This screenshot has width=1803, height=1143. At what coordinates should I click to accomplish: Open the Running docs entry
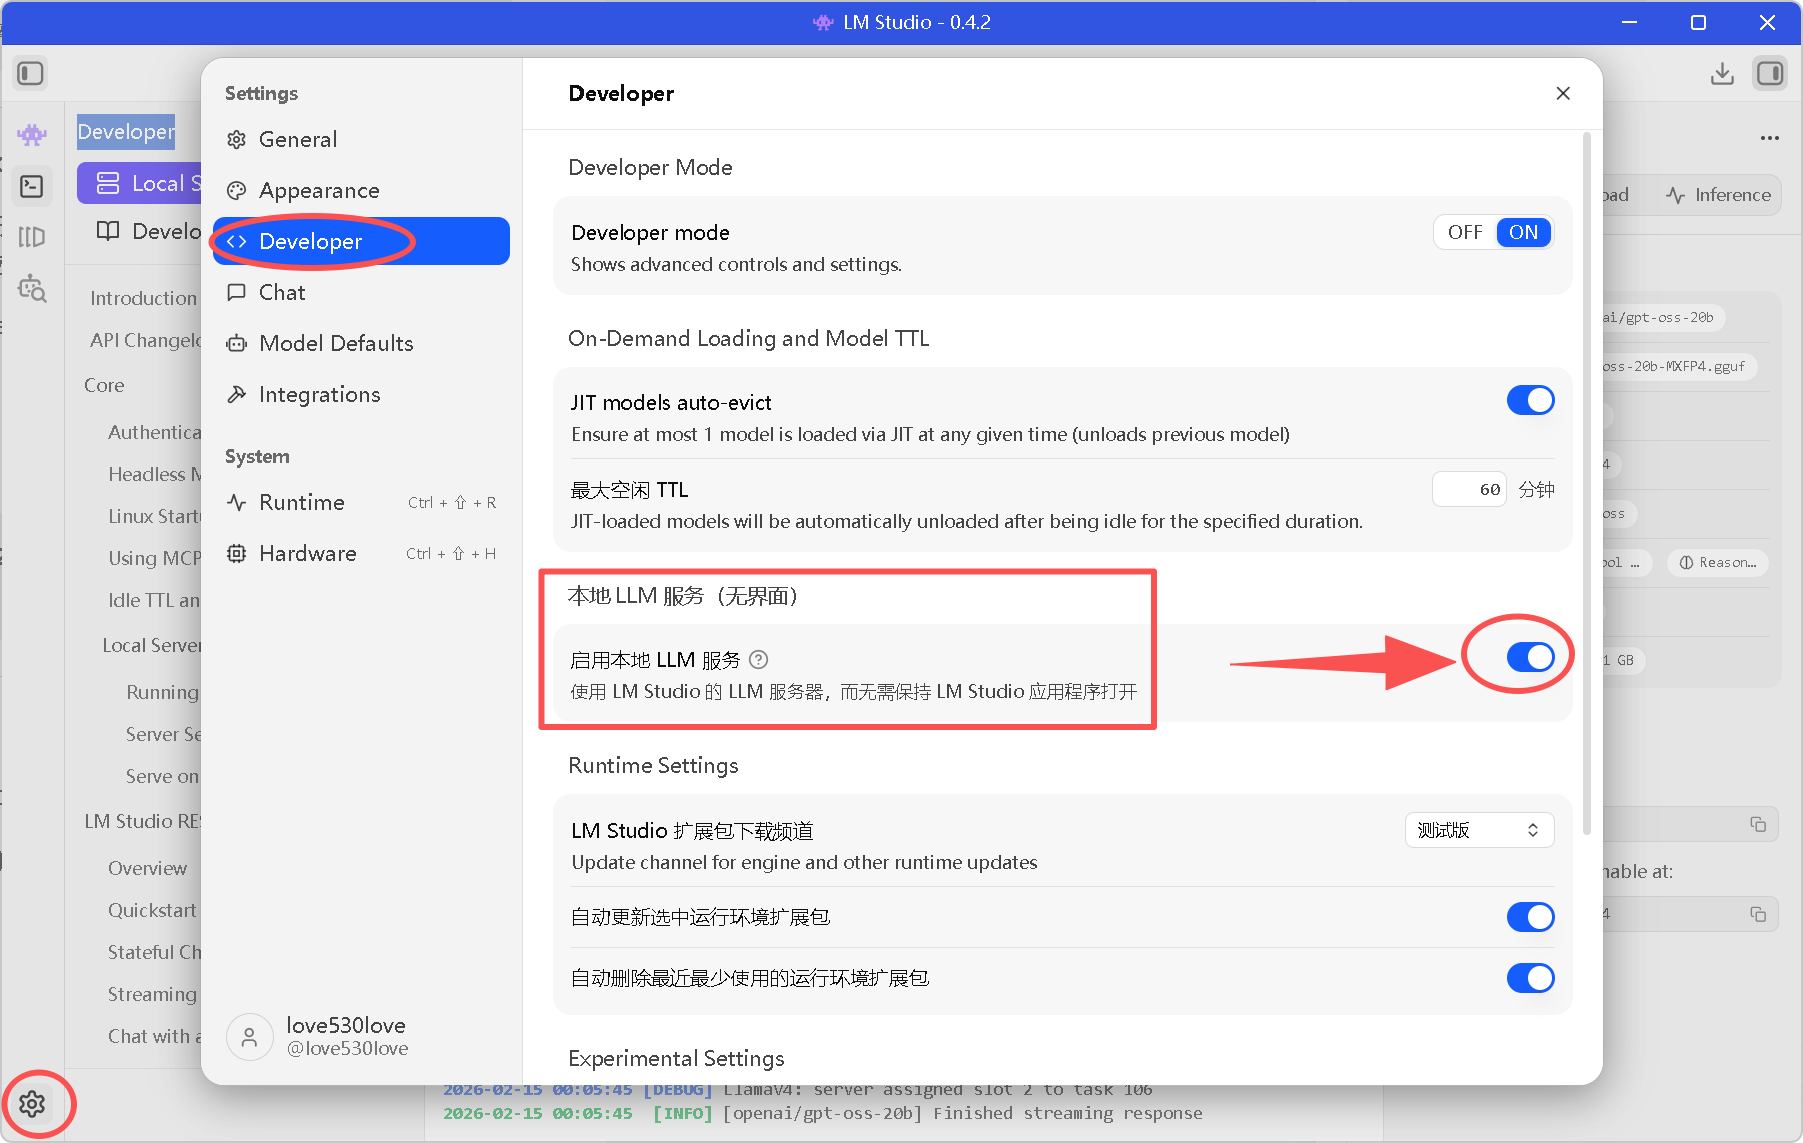tap(163, 692)
